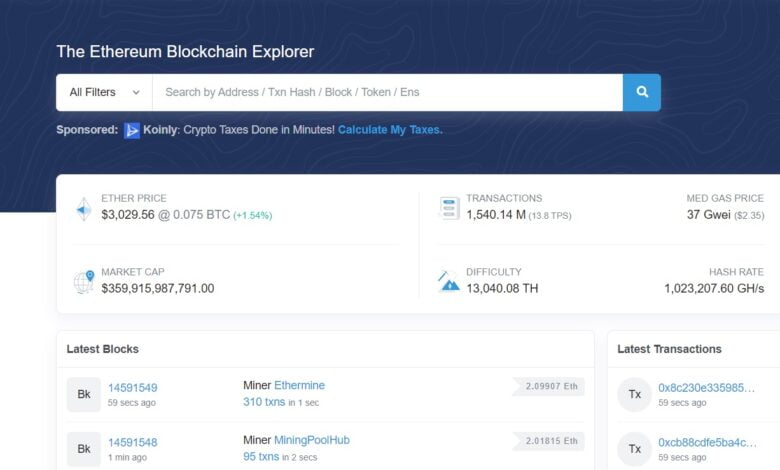
Task: Open miner Ethermine's page
Action: 299,385
